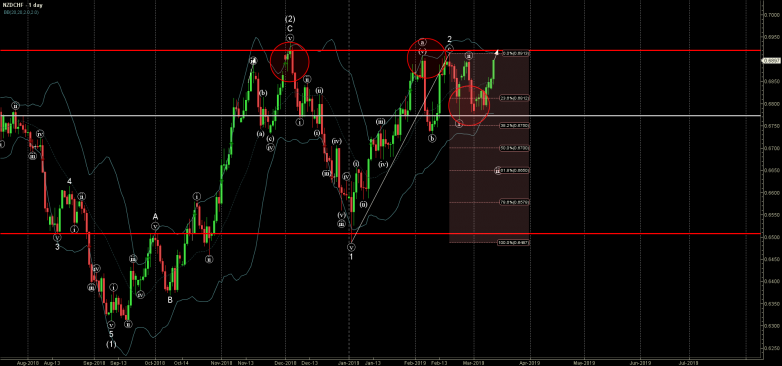Click the 100.0% Fibonacci level label
Screen dimensions: 782x366
[513, 242]
